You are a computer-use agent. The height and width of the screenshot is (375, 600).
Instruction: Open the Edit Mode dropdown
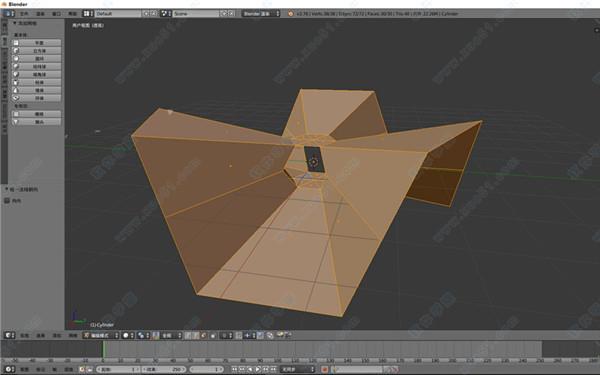coord(101,335)
